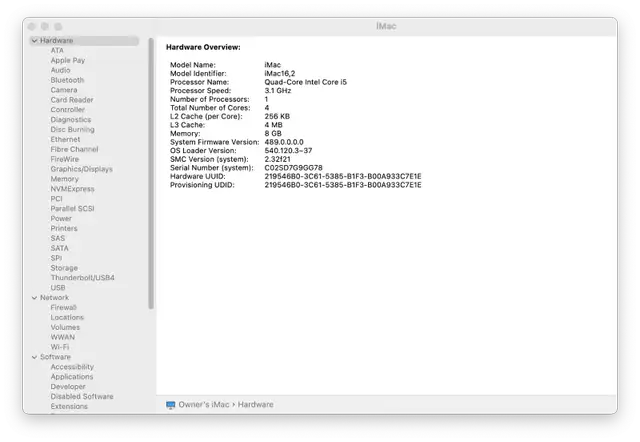Open Developer under Software

click(x=68, y=387)
